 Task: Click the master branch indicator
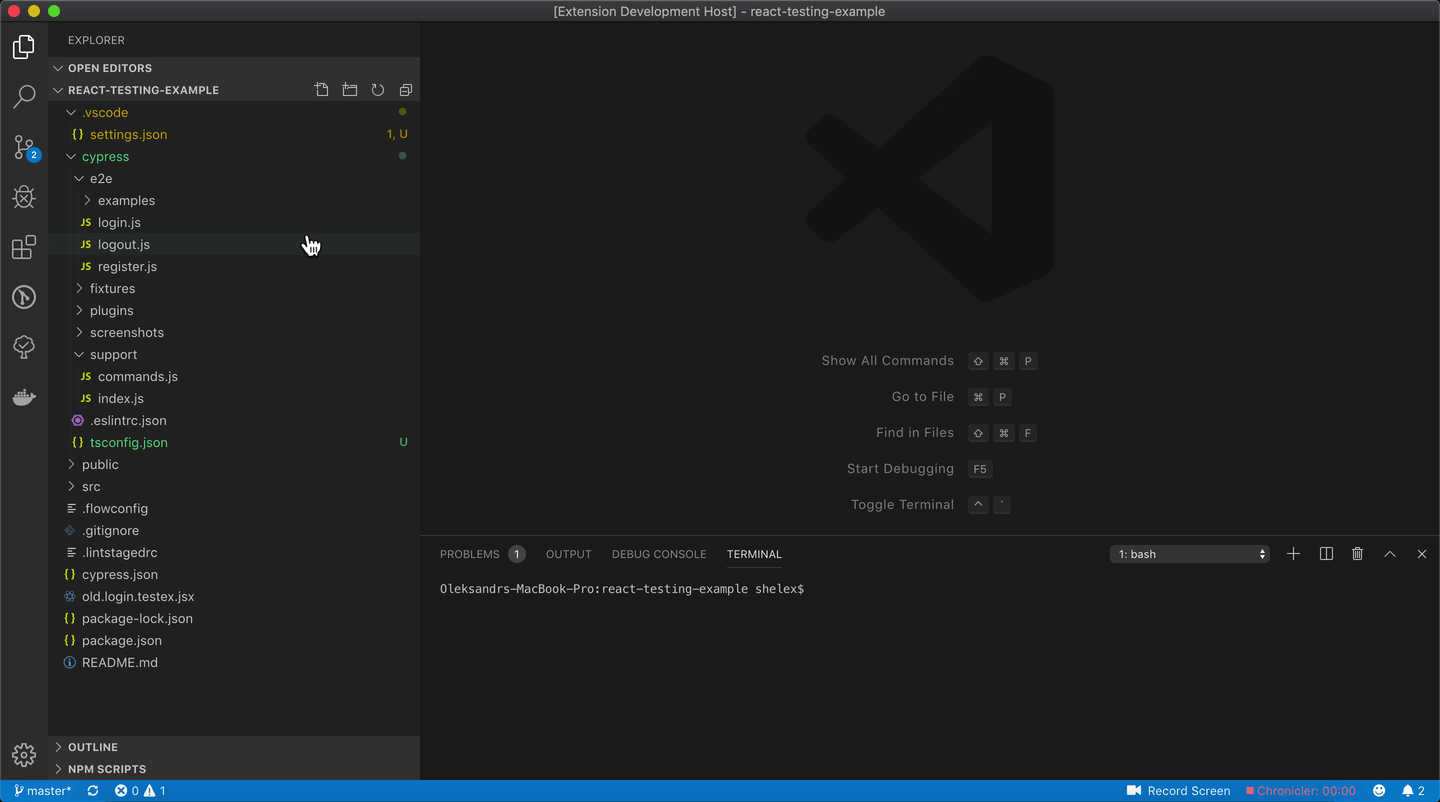43,791
